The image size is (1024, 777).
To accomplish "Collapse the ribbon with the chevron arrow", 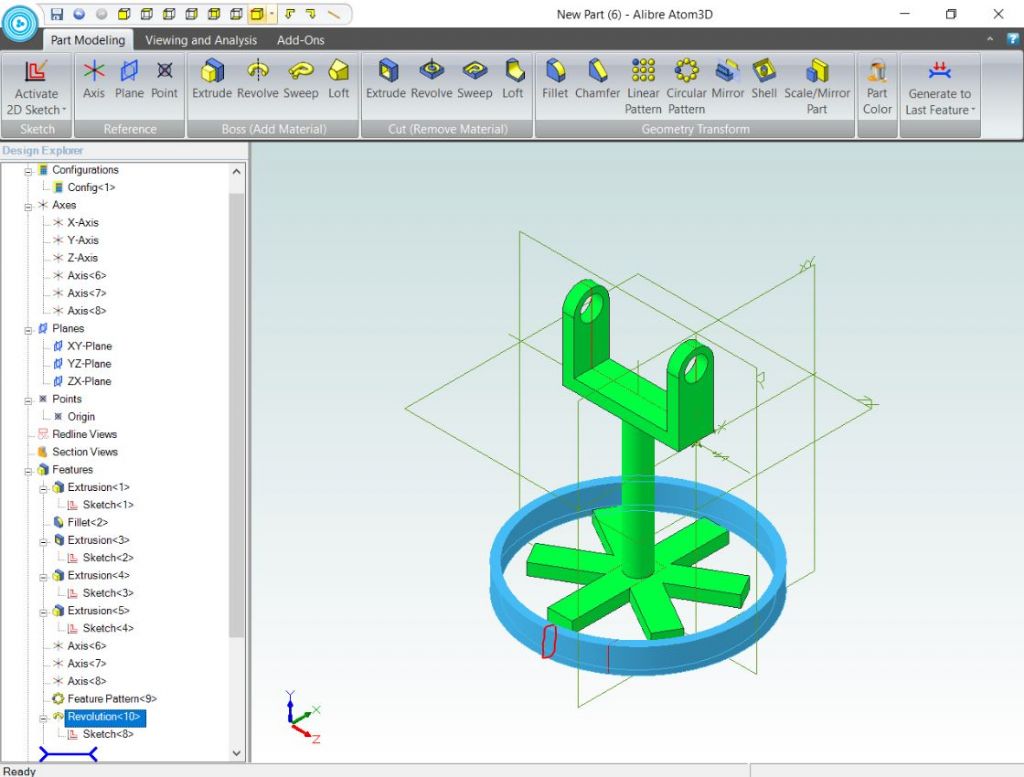I will click(990, 39).
